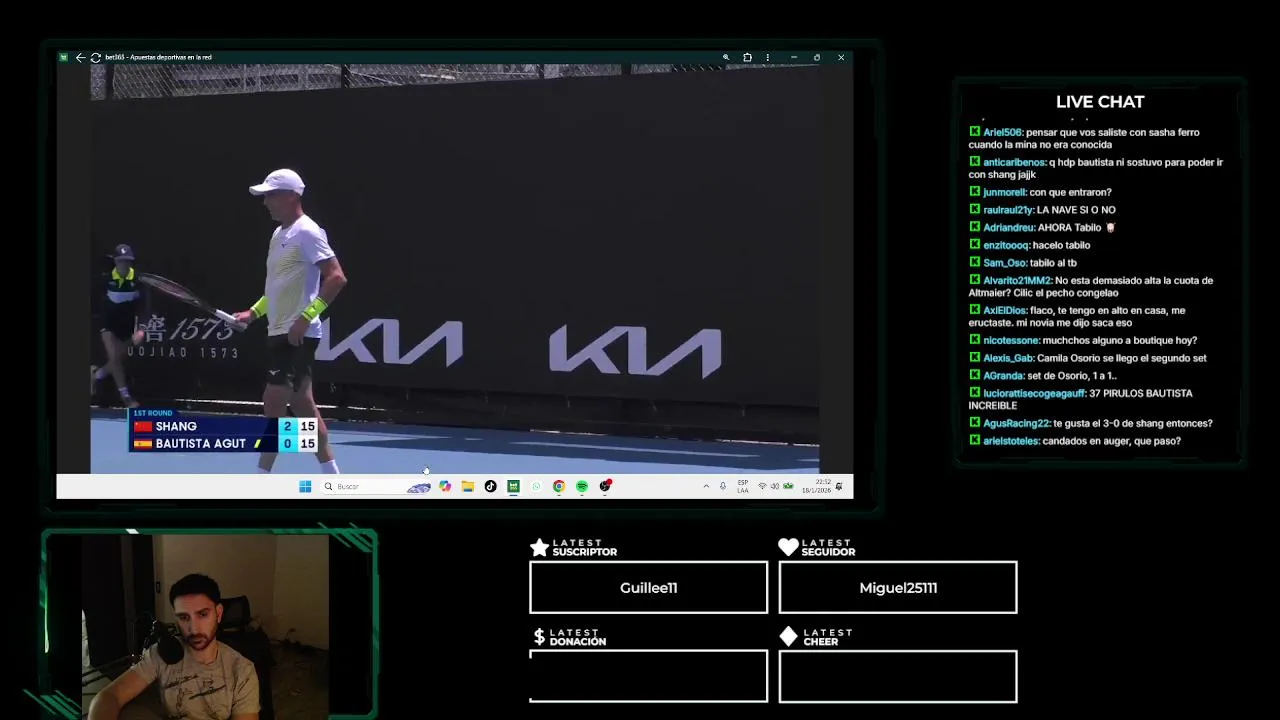The height and width of the screenshot is (720, 1280).
Task: Open the extensions puzzle icon in the bet365 window
Action: click(747, 57)
